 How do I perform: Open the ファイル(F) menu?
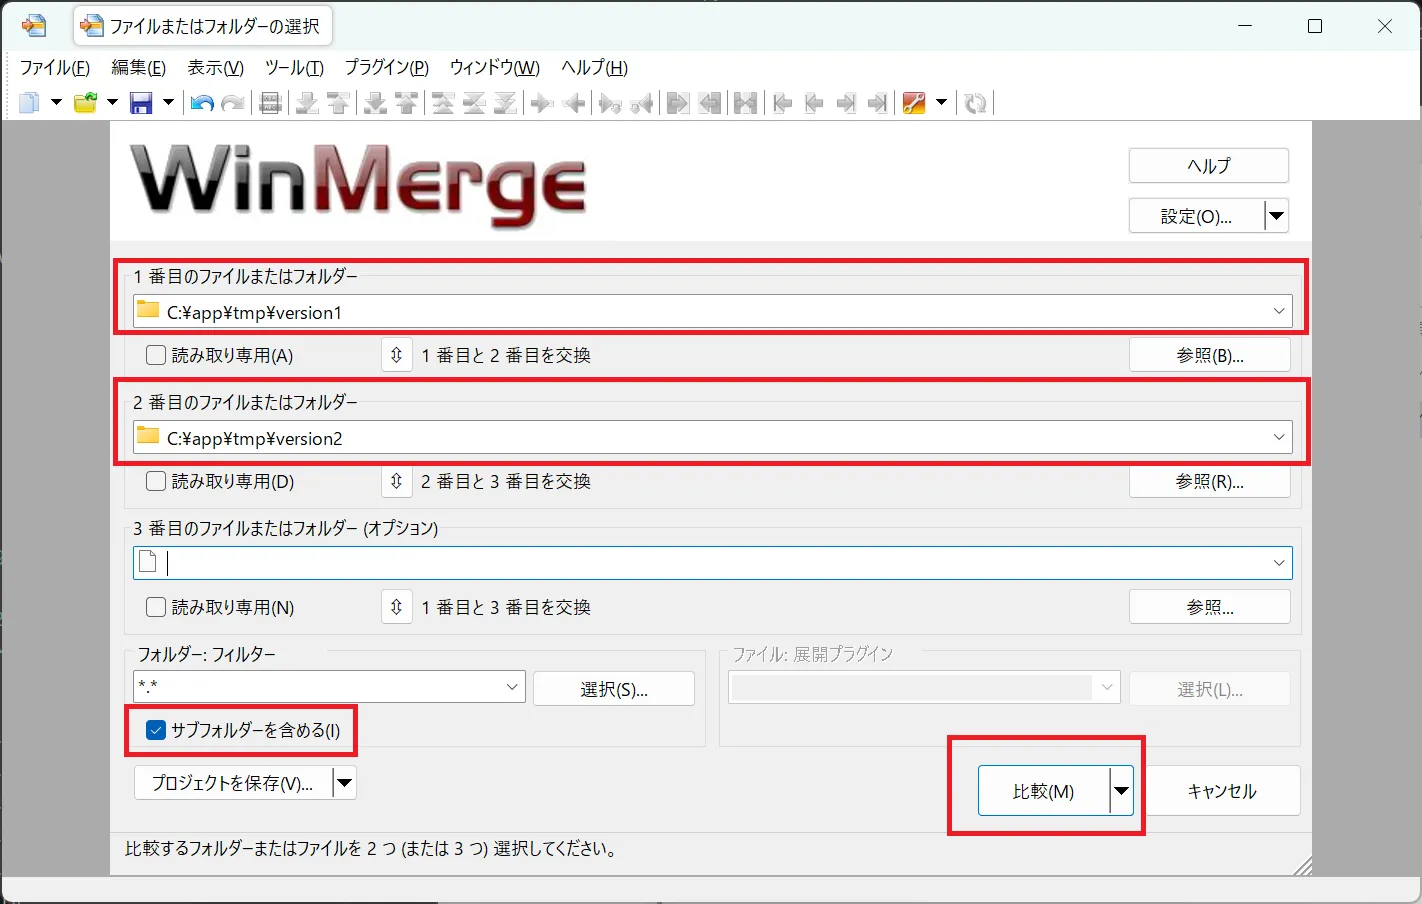coord(55,68)
